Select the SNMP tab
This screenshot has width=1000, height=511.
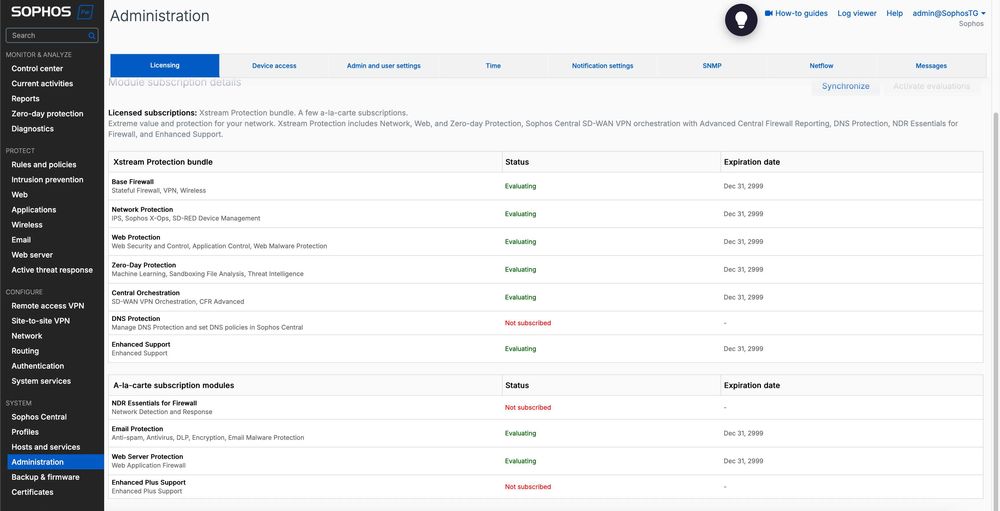coord(712,66)
